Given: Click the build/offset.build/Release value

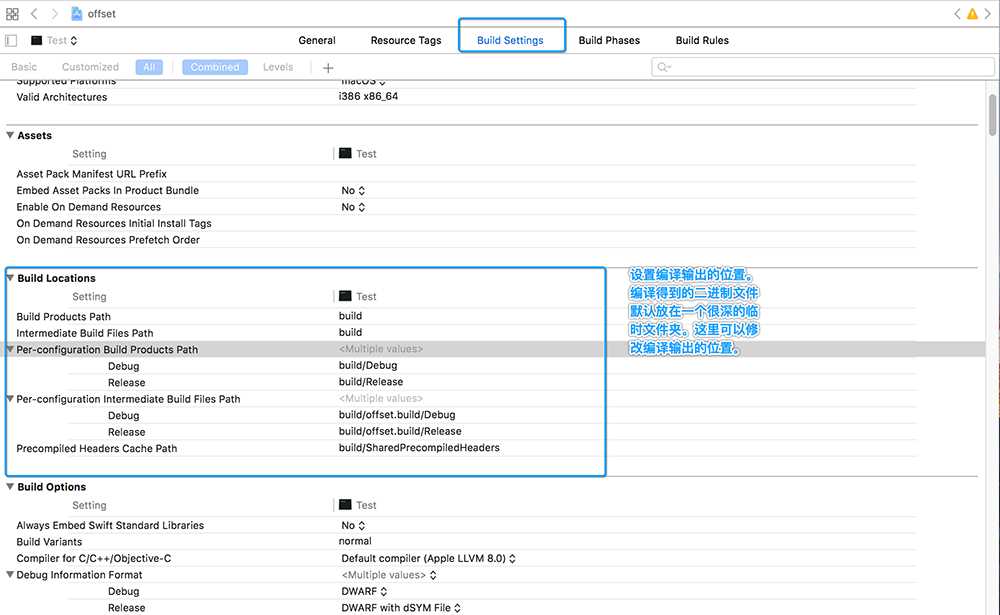Looking at the screenshot, I should point(400,432).
